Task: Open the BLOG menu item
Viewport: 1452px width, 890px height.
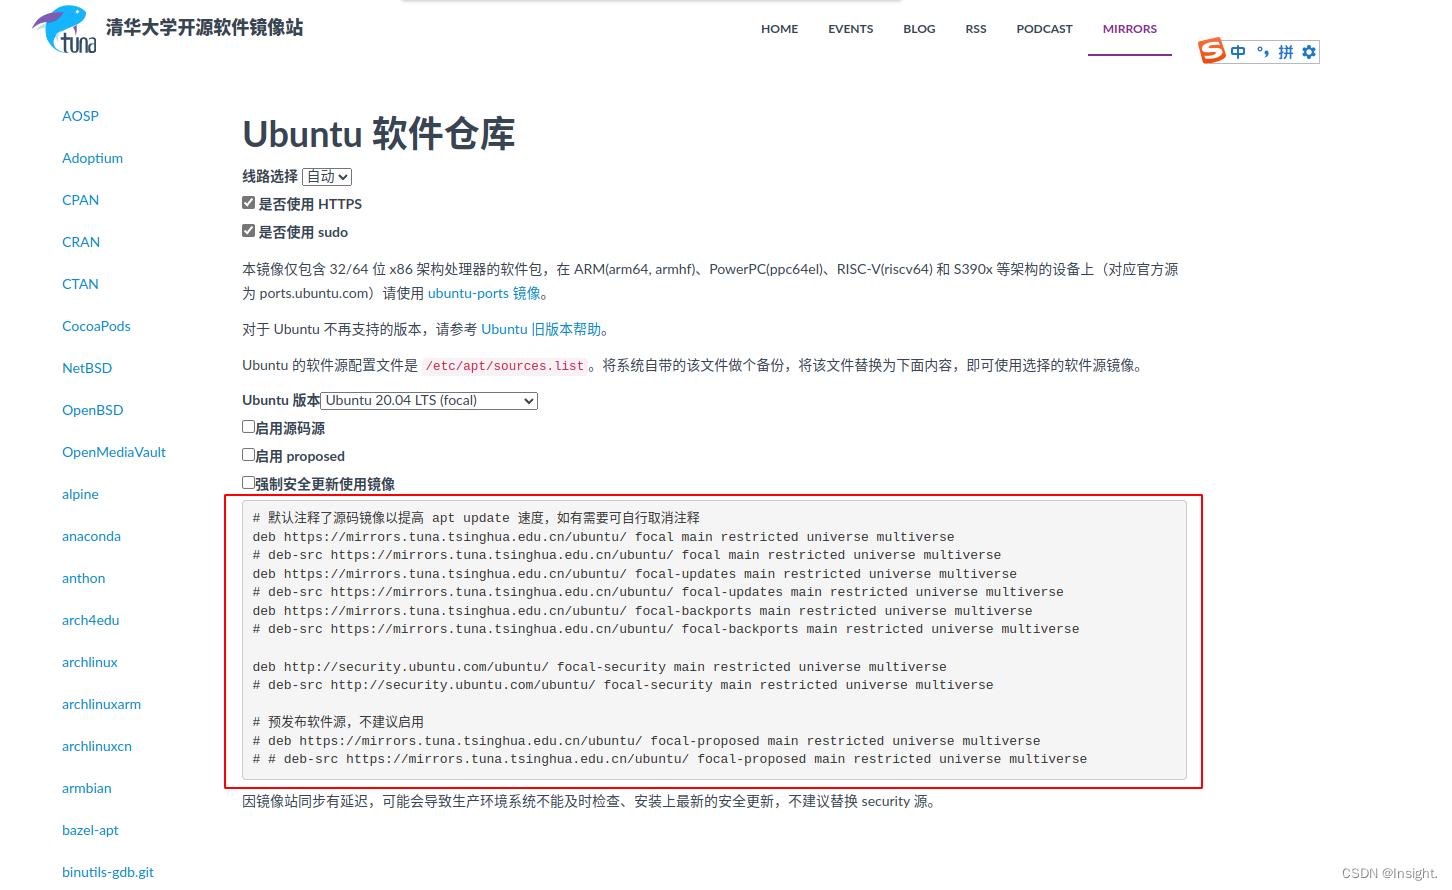Action: click(919, 29)
